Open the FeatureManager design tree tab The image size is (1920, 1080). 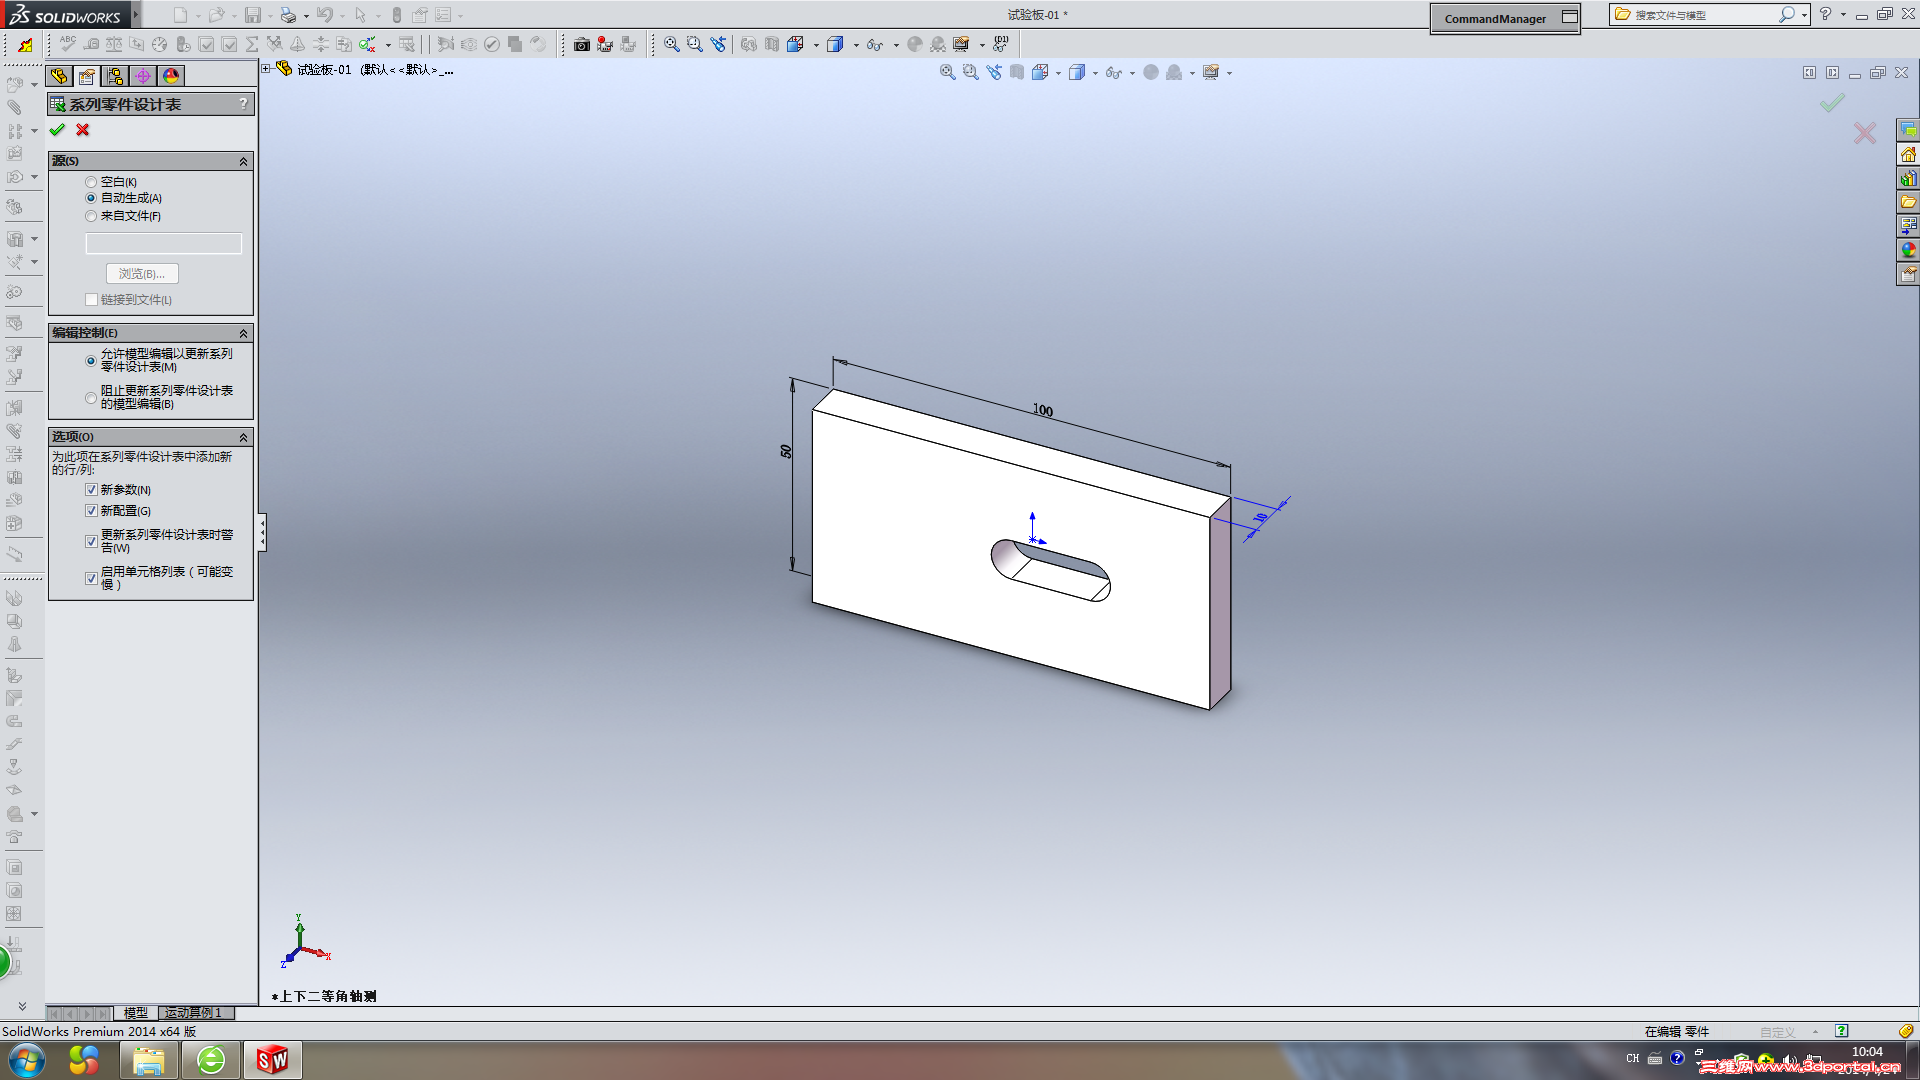pos(59,76)
